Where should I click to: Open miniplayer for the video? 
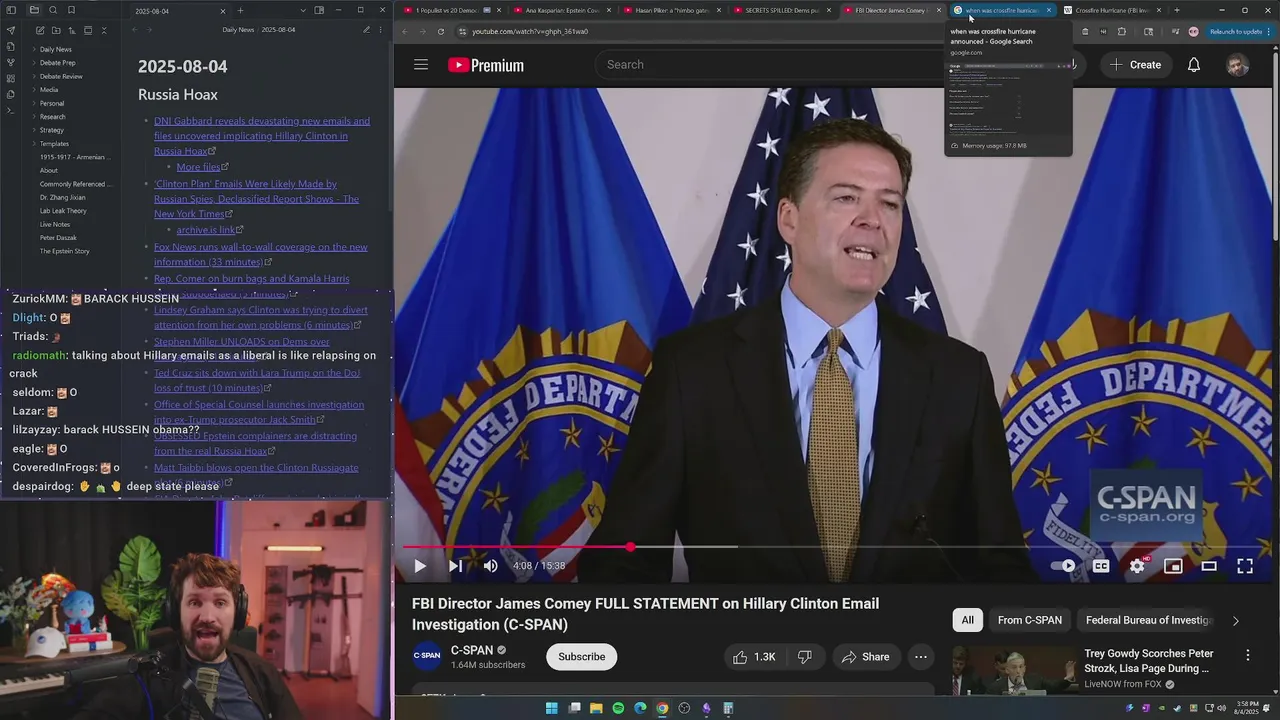[1173, 566]
